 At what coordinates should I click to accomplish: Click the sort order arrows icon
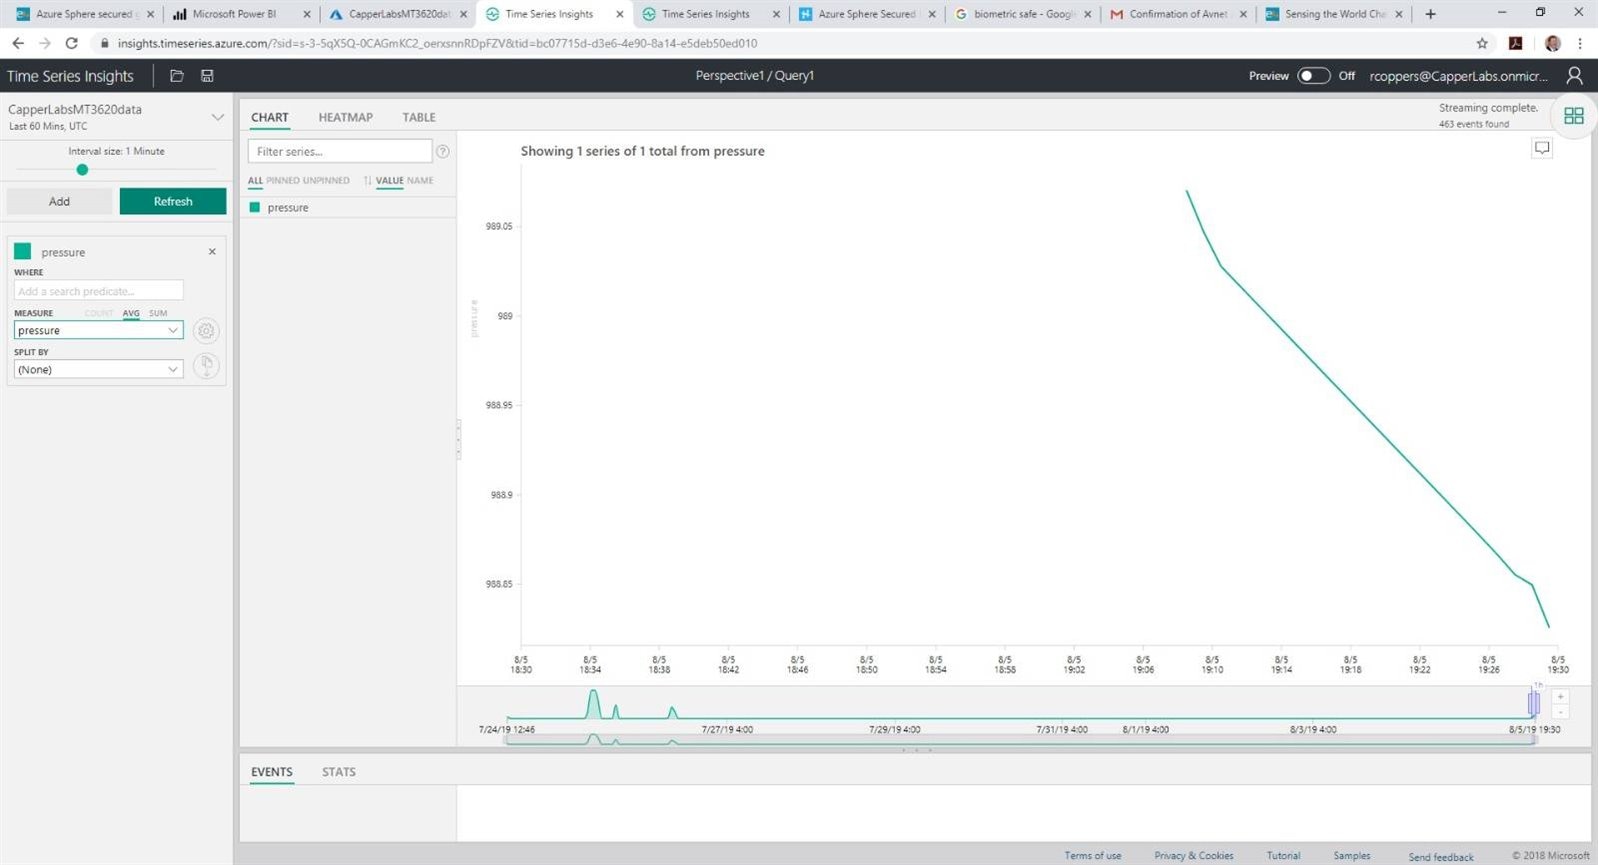pyautogui.click(x=367, y=181)
